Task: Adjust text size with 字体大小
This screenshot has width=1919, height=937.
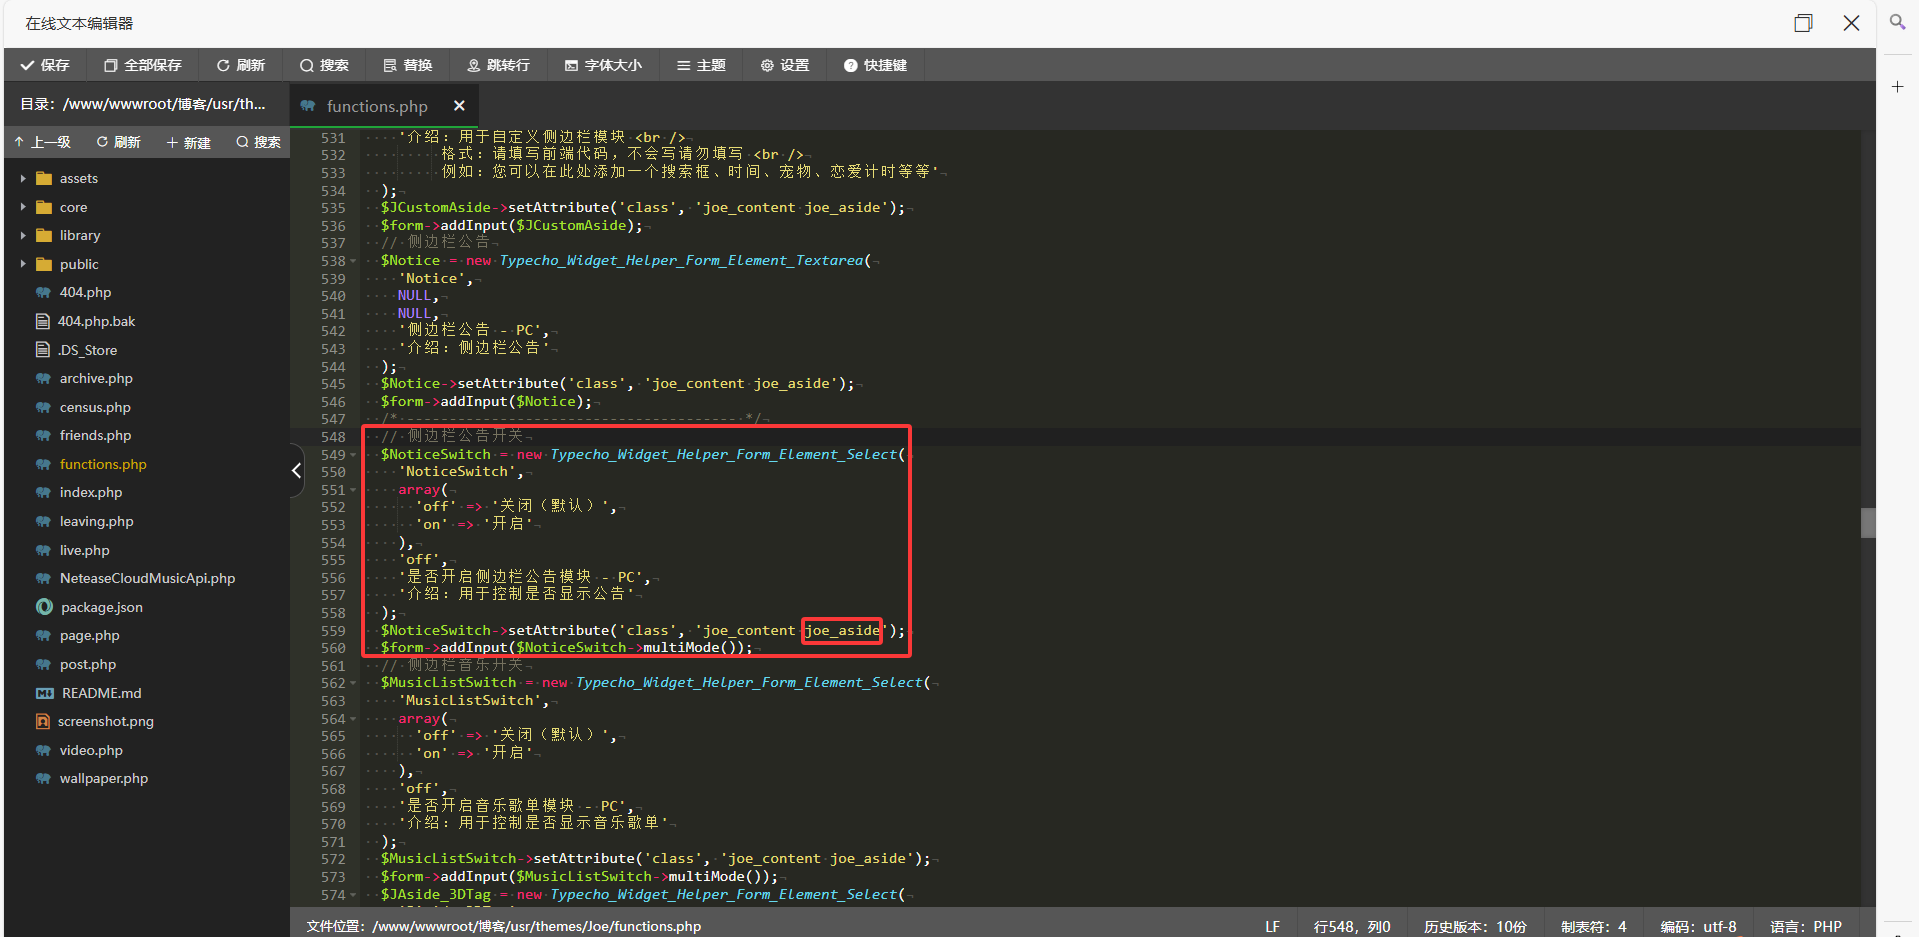Action: coord(602,65)
